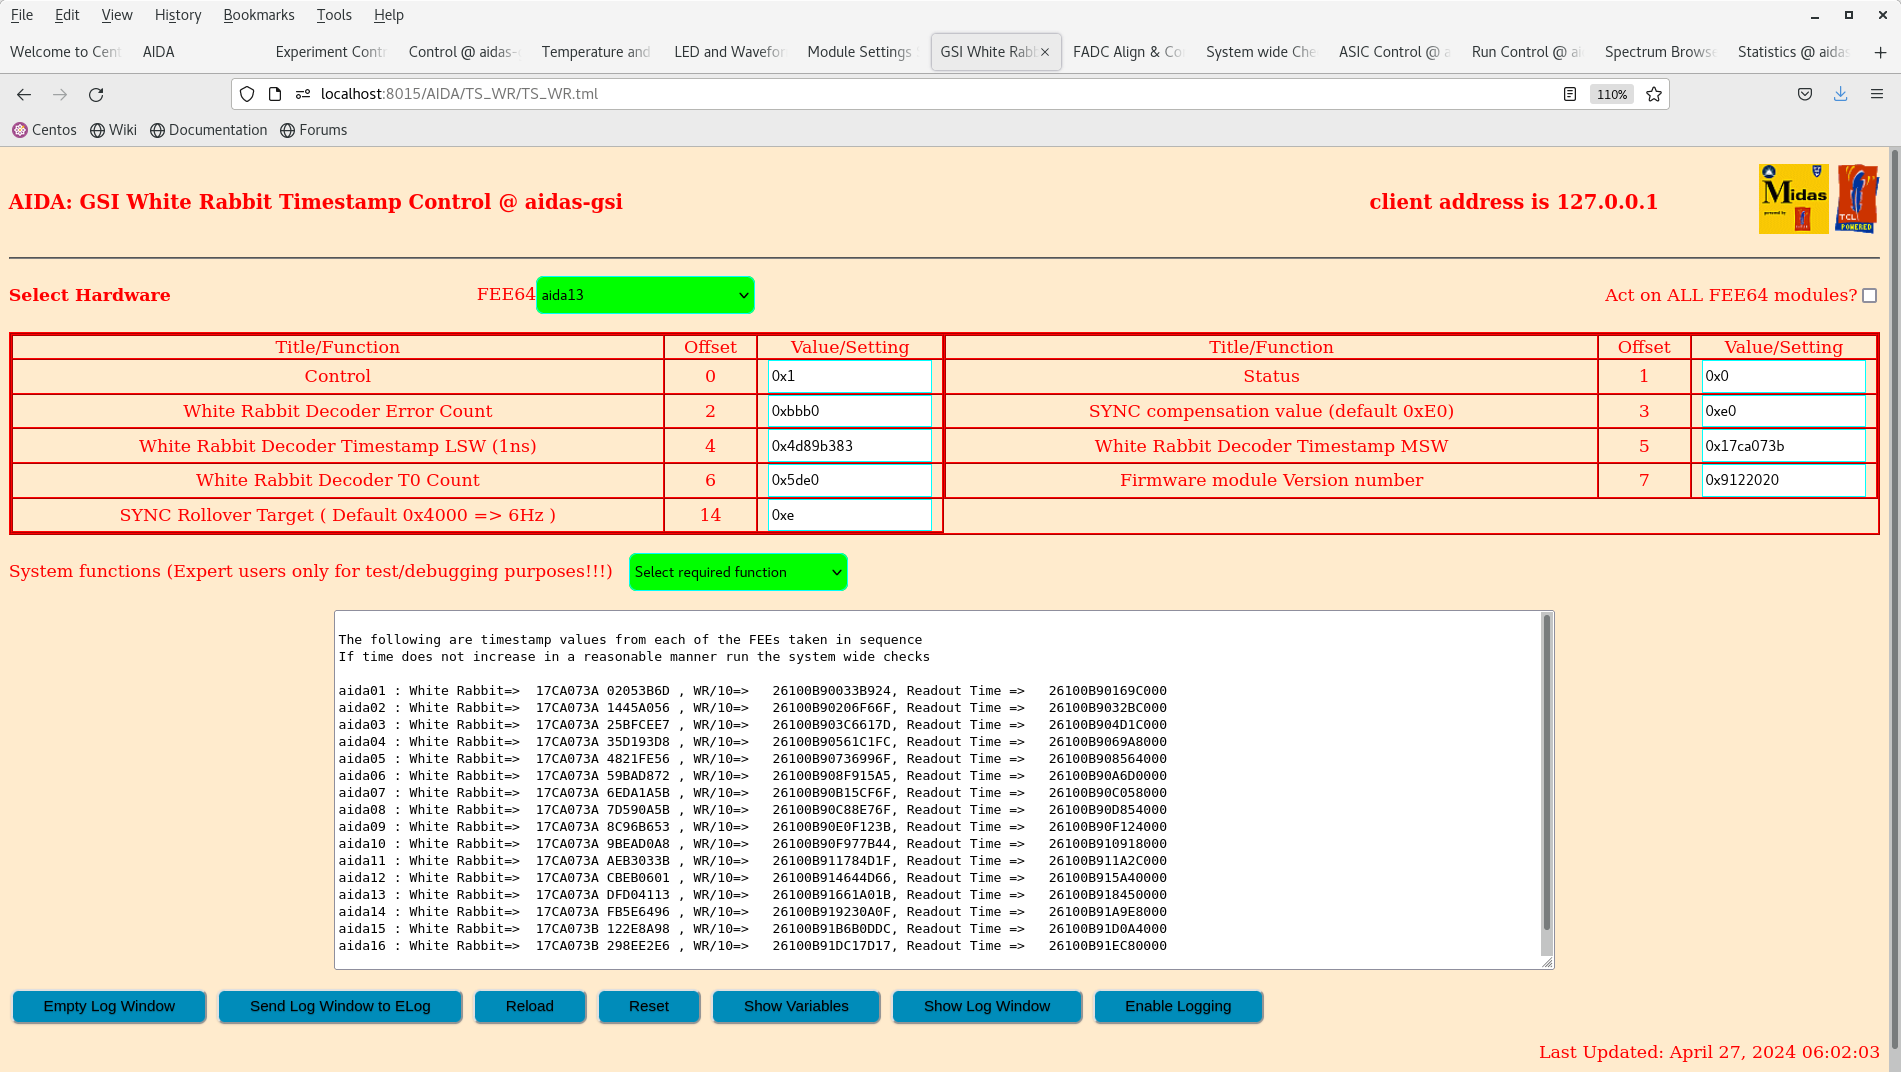The height and width of the screenshot is (1072, 1901).
Task: Switch to the FADC Align & Control tab
Action: pyautogui.click(x=1127, y=52)
